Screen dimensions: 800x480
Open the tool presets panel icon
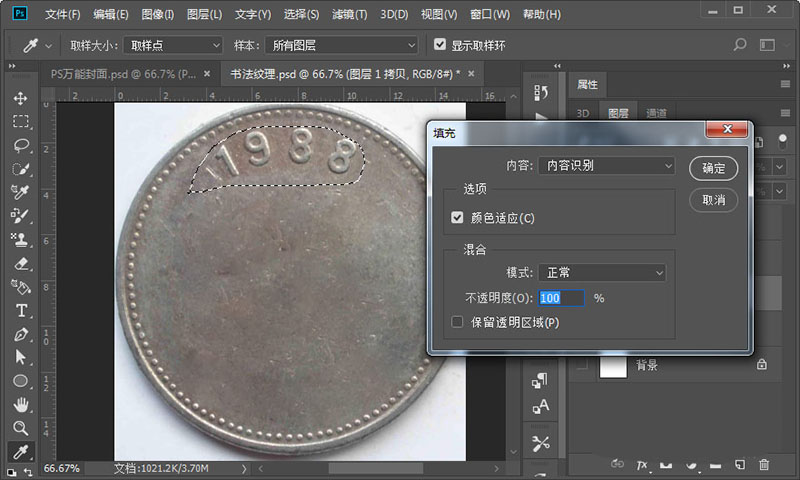point(540,443)
